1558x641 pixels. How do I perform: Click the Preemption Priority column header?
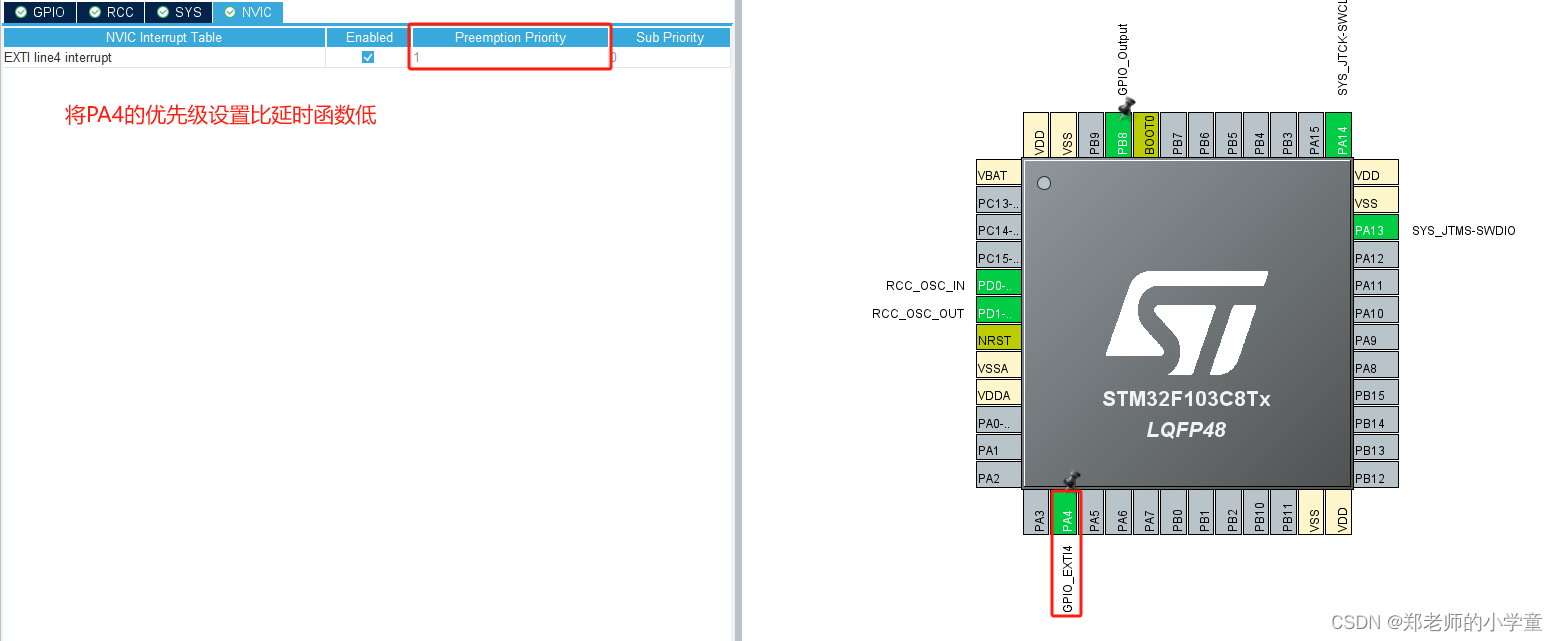click(510, 37)
